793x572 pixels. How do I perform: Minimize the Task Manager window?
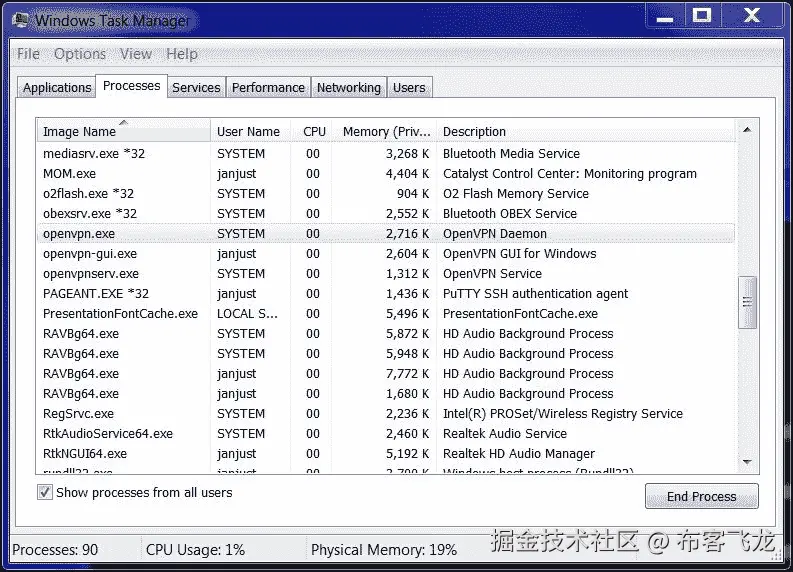pos(665,16)
